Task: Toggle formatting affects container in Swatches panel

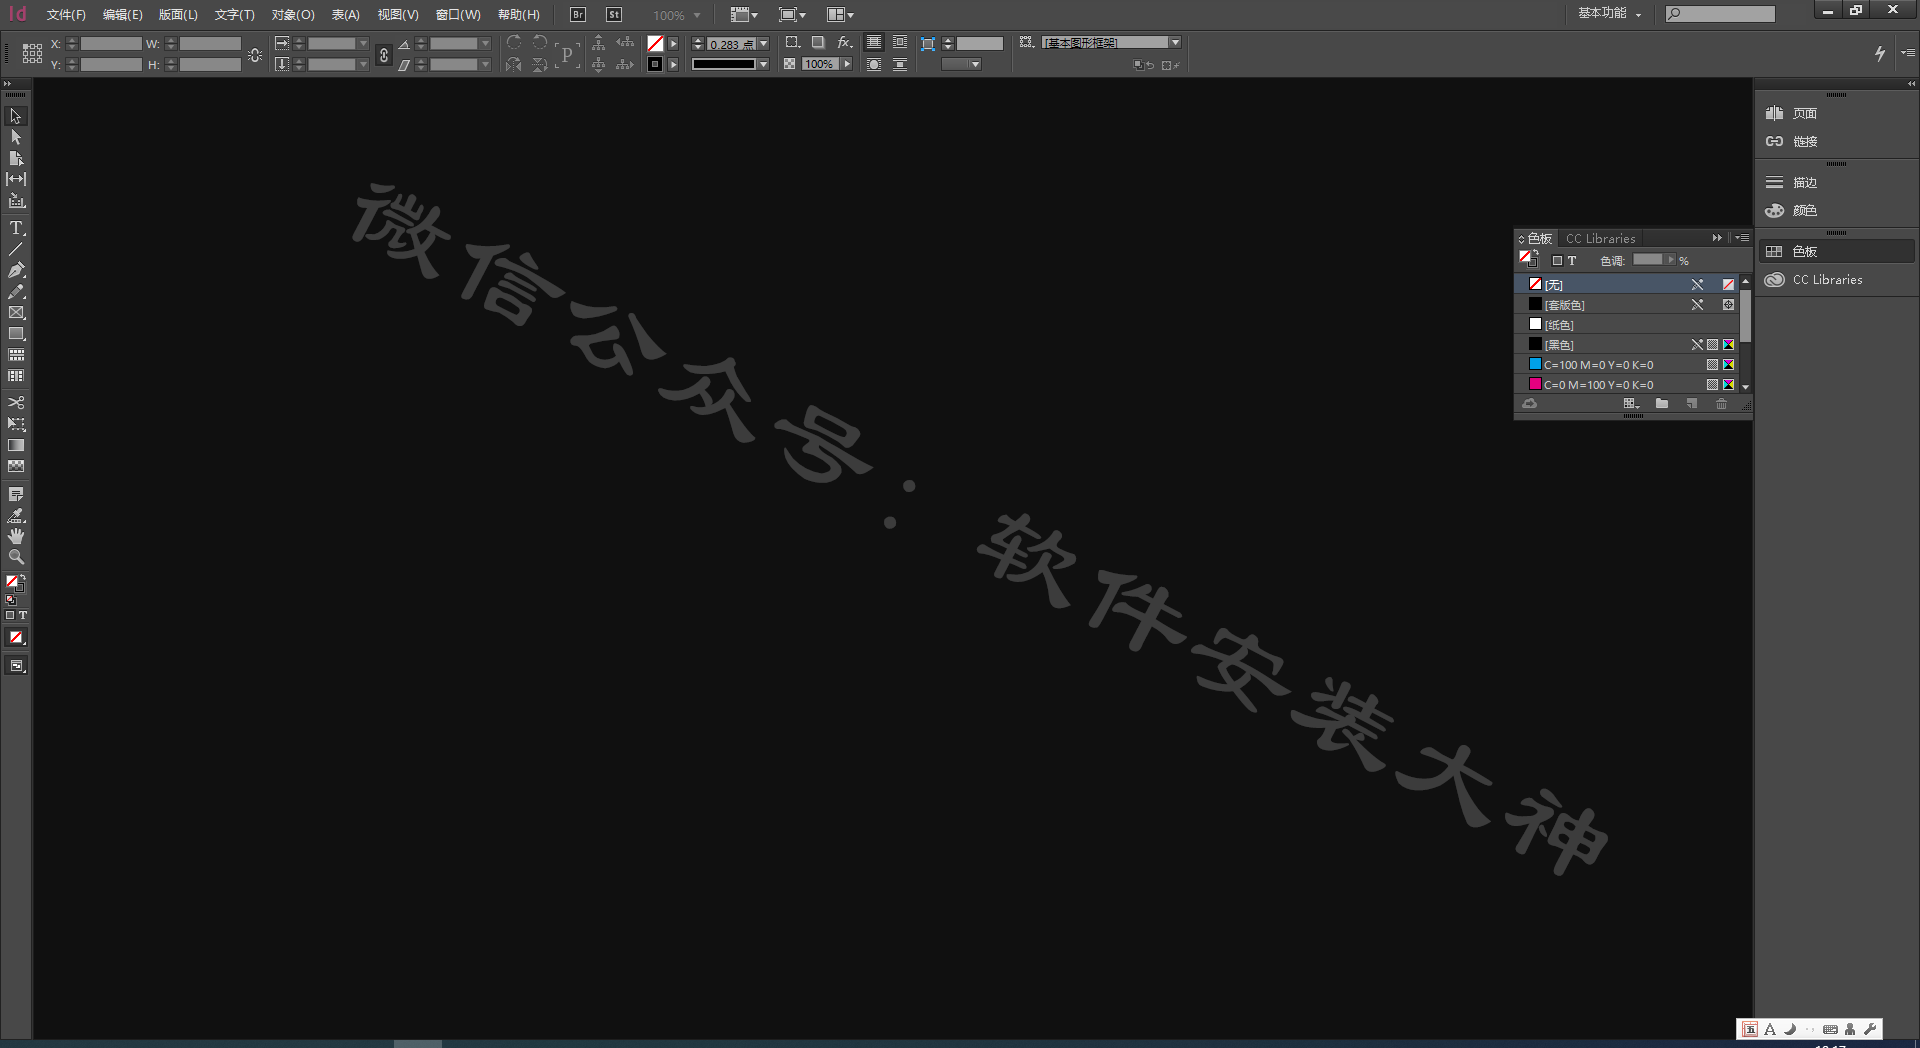Action: tap(1557, 261)
